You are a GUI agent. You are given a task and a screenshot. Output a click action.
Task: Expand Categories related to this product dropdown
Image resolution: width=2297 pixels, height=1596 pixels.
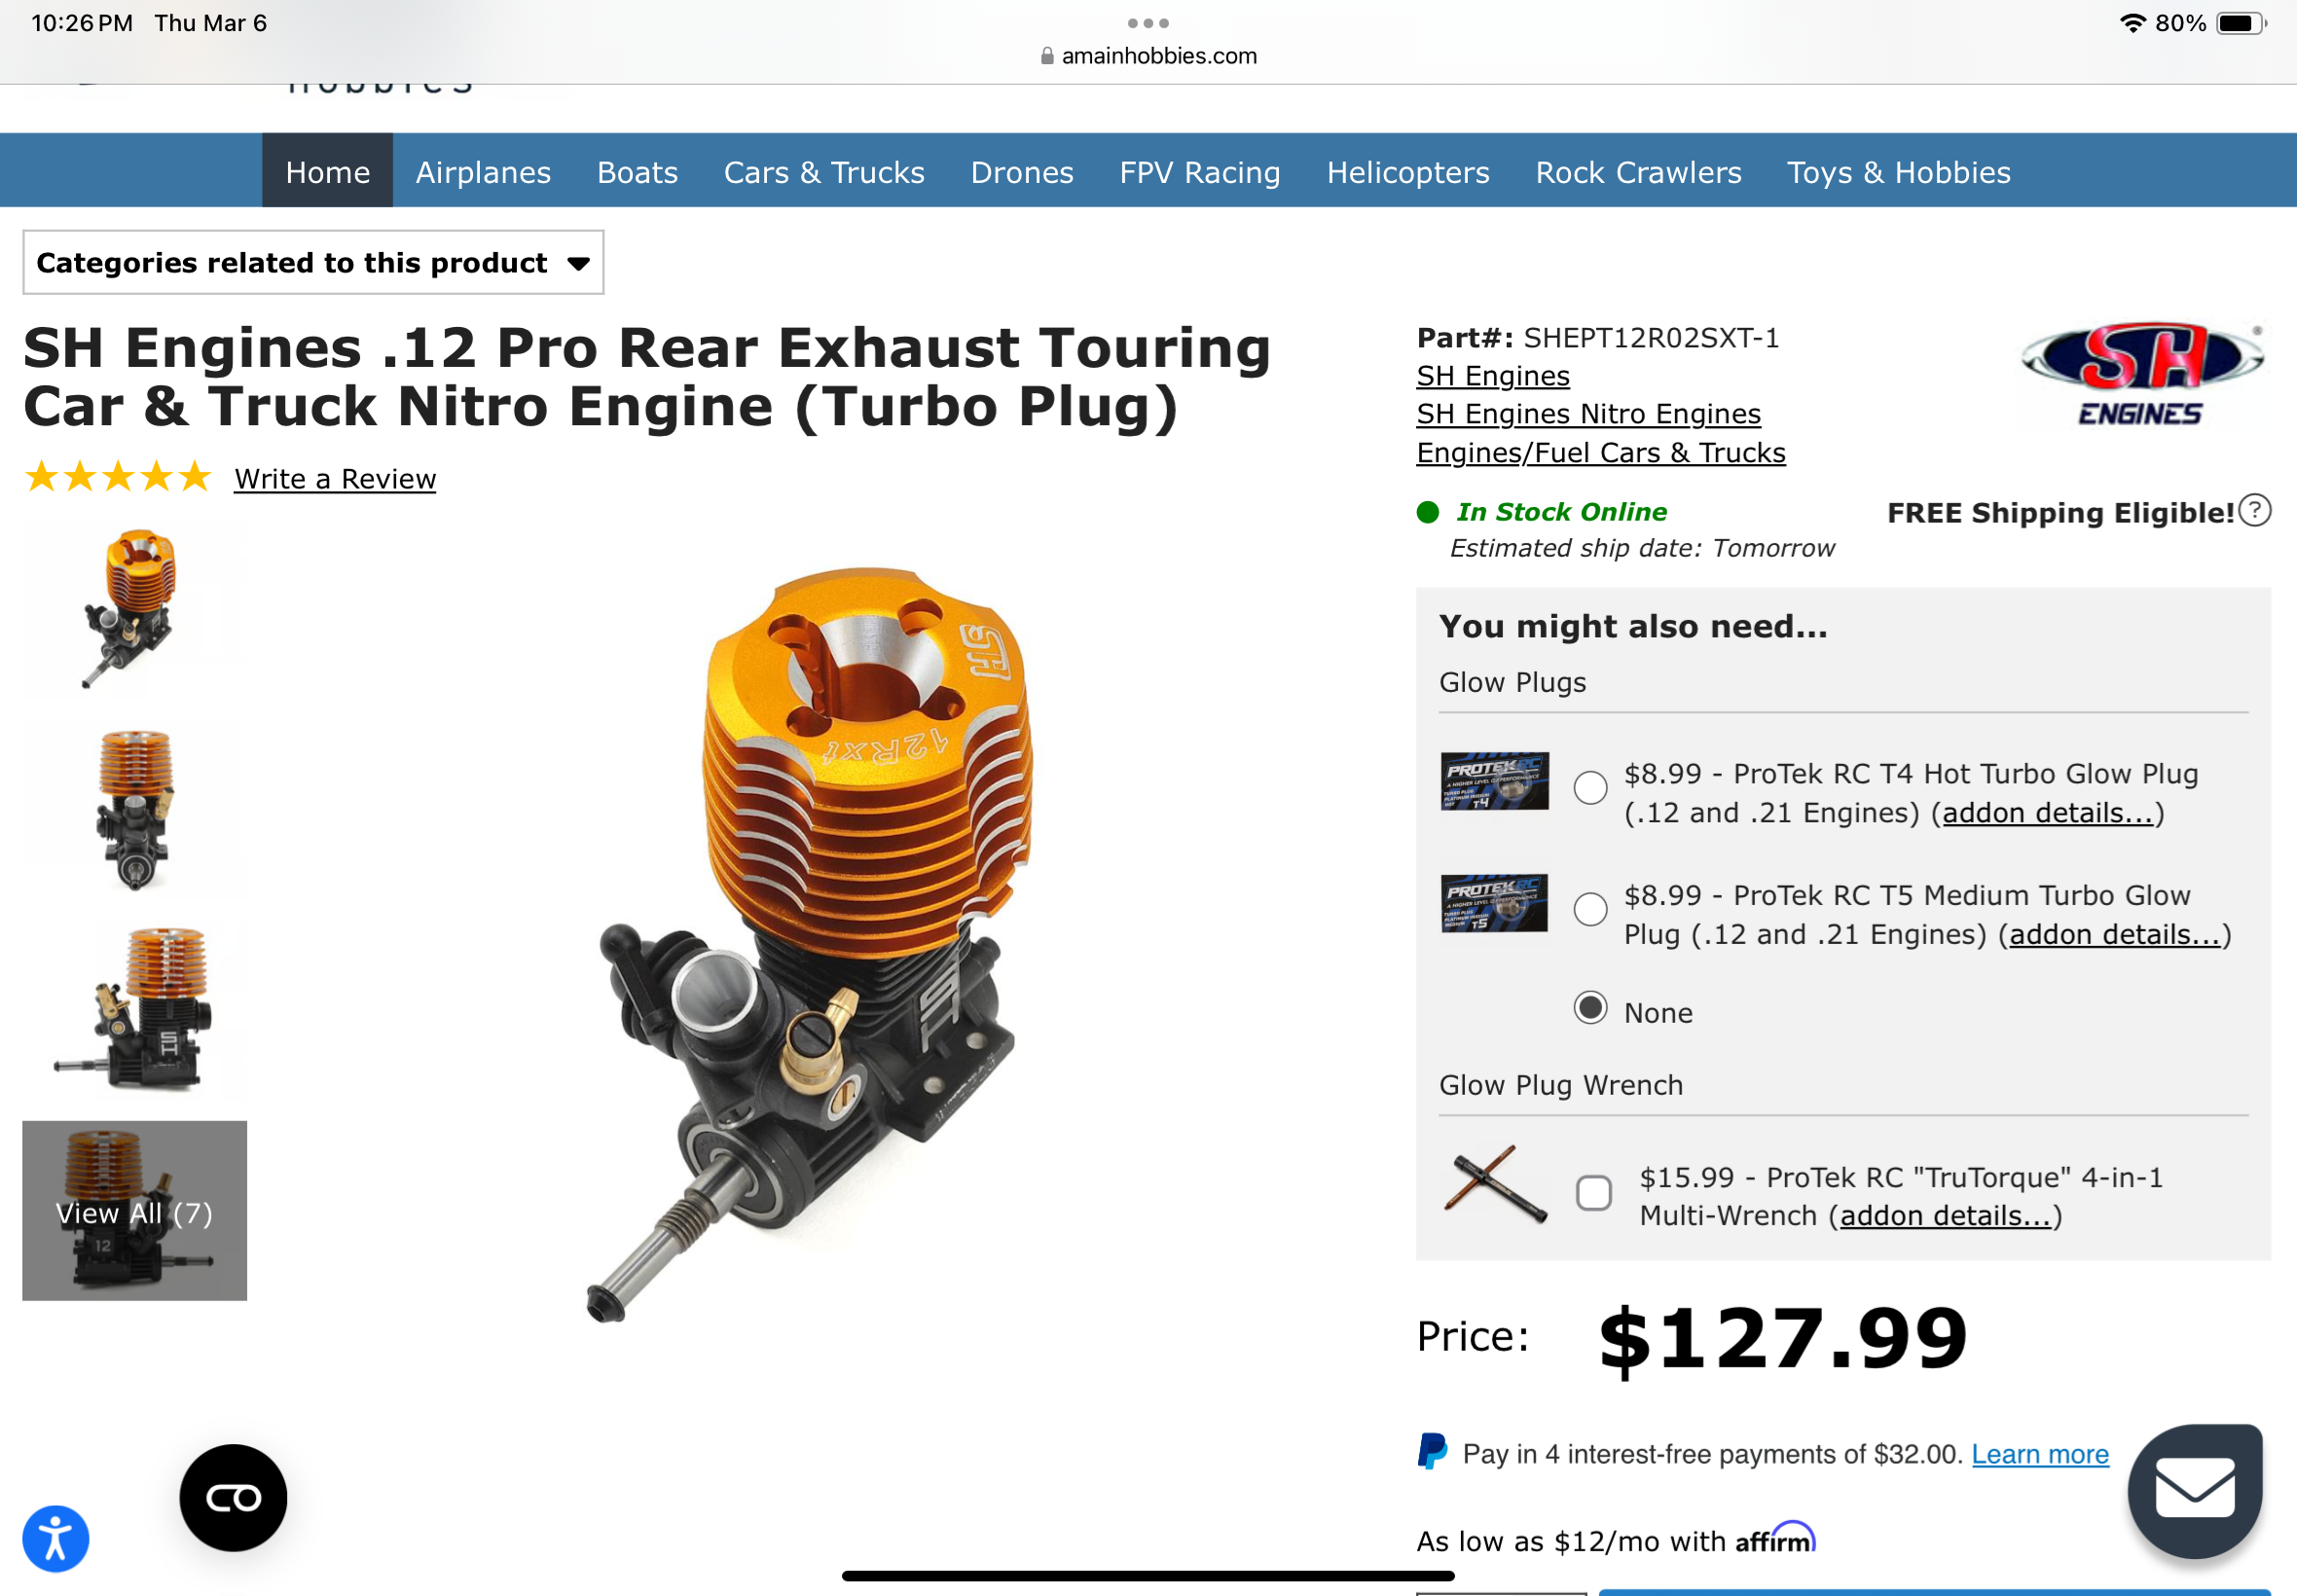[x=313, y=263]
